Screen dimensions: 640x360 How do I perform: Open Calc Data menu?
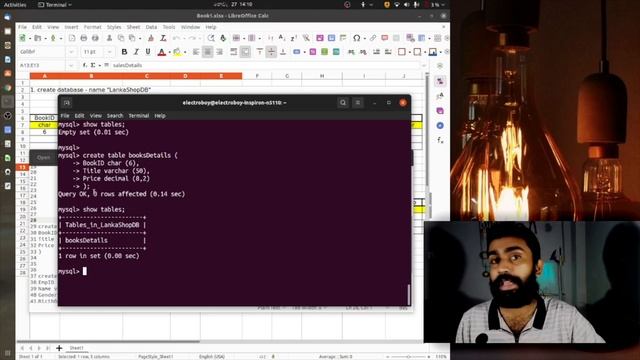(x=151, y=27)
